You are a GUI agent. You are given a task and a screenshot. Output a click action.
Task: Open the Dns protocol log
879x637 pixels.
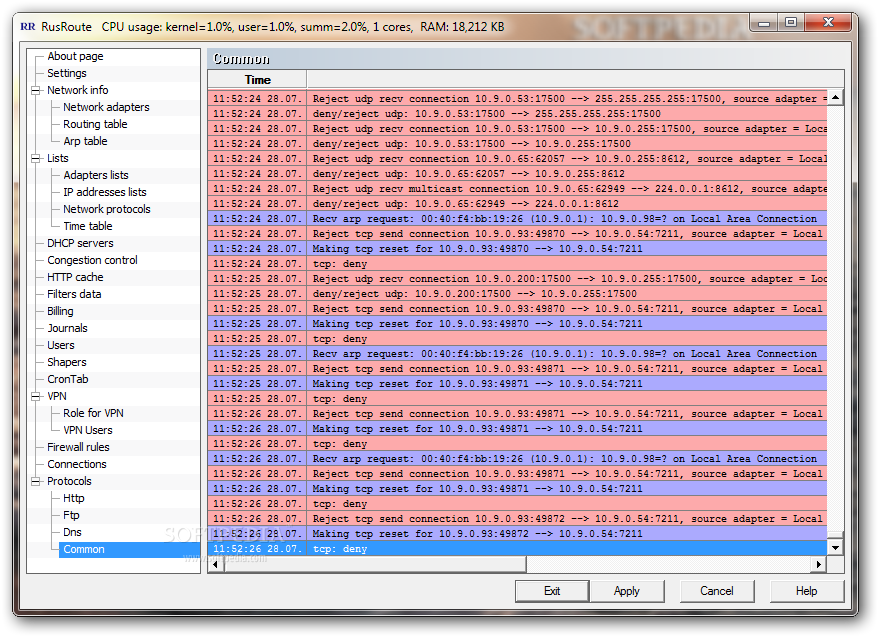72,533
